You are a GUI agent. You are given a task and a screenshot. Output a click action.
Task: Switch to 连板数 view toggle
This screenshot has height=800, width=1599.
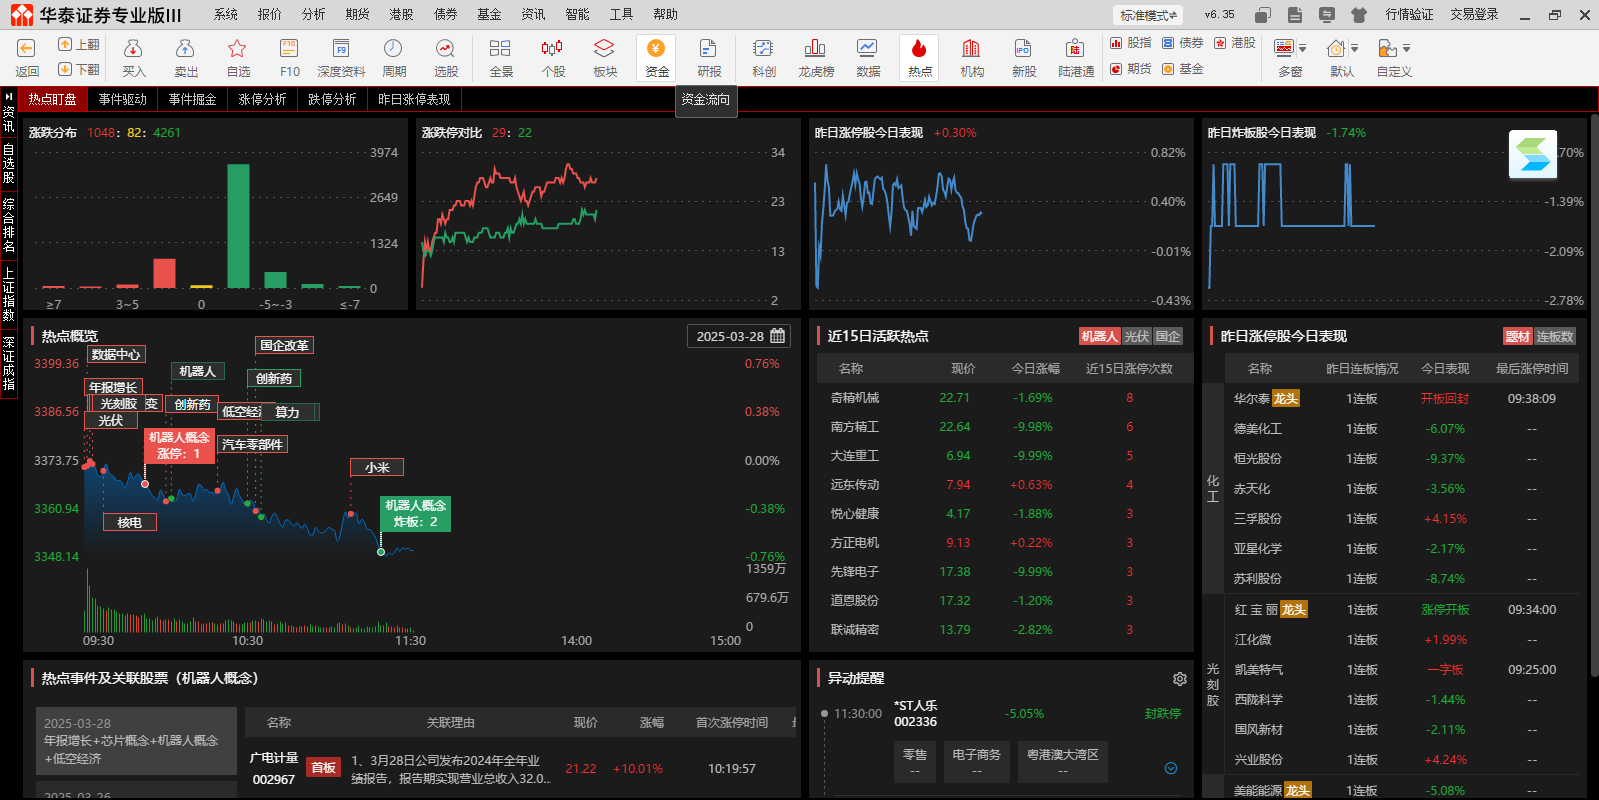tap(1555, 337)
